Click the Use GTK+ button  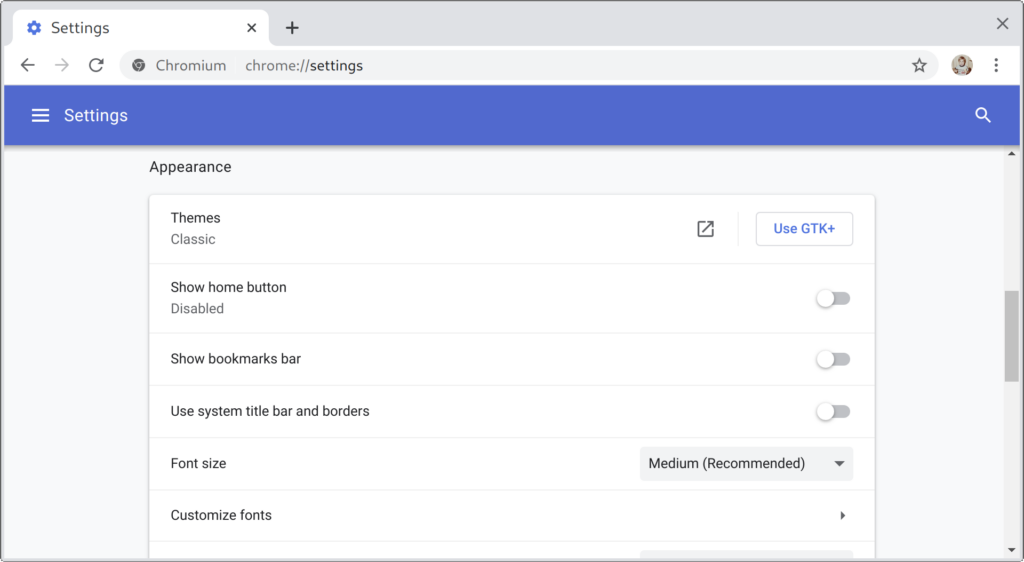pos(804,229)
